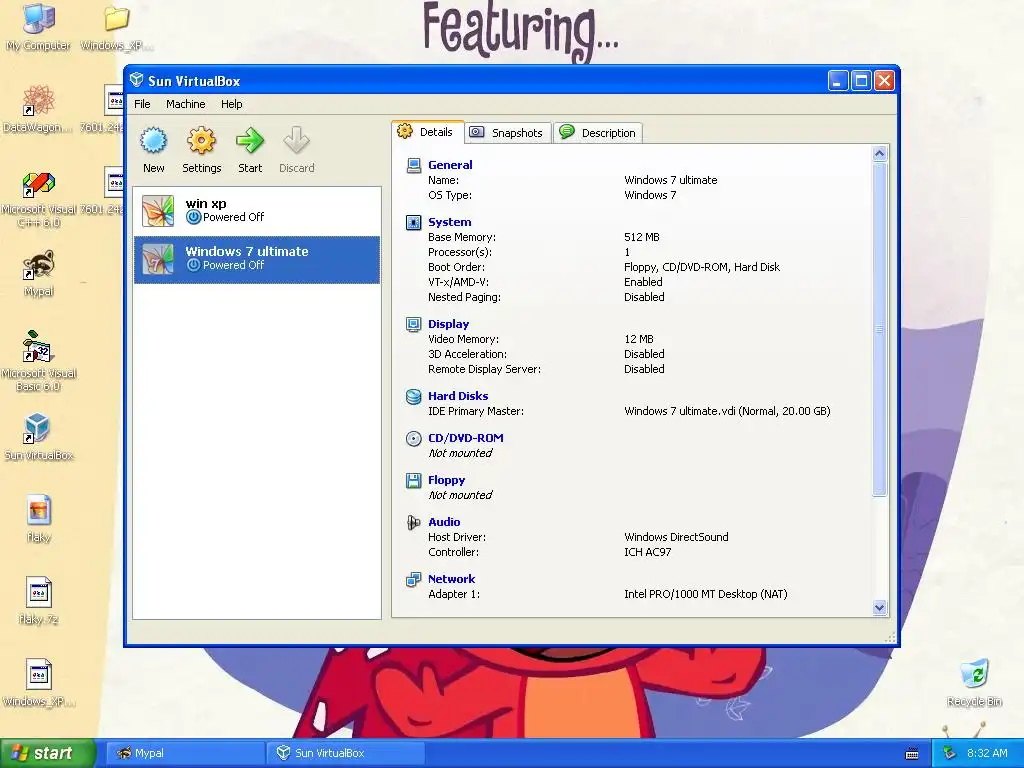Start the VM with the green arrow

point(249,140)
